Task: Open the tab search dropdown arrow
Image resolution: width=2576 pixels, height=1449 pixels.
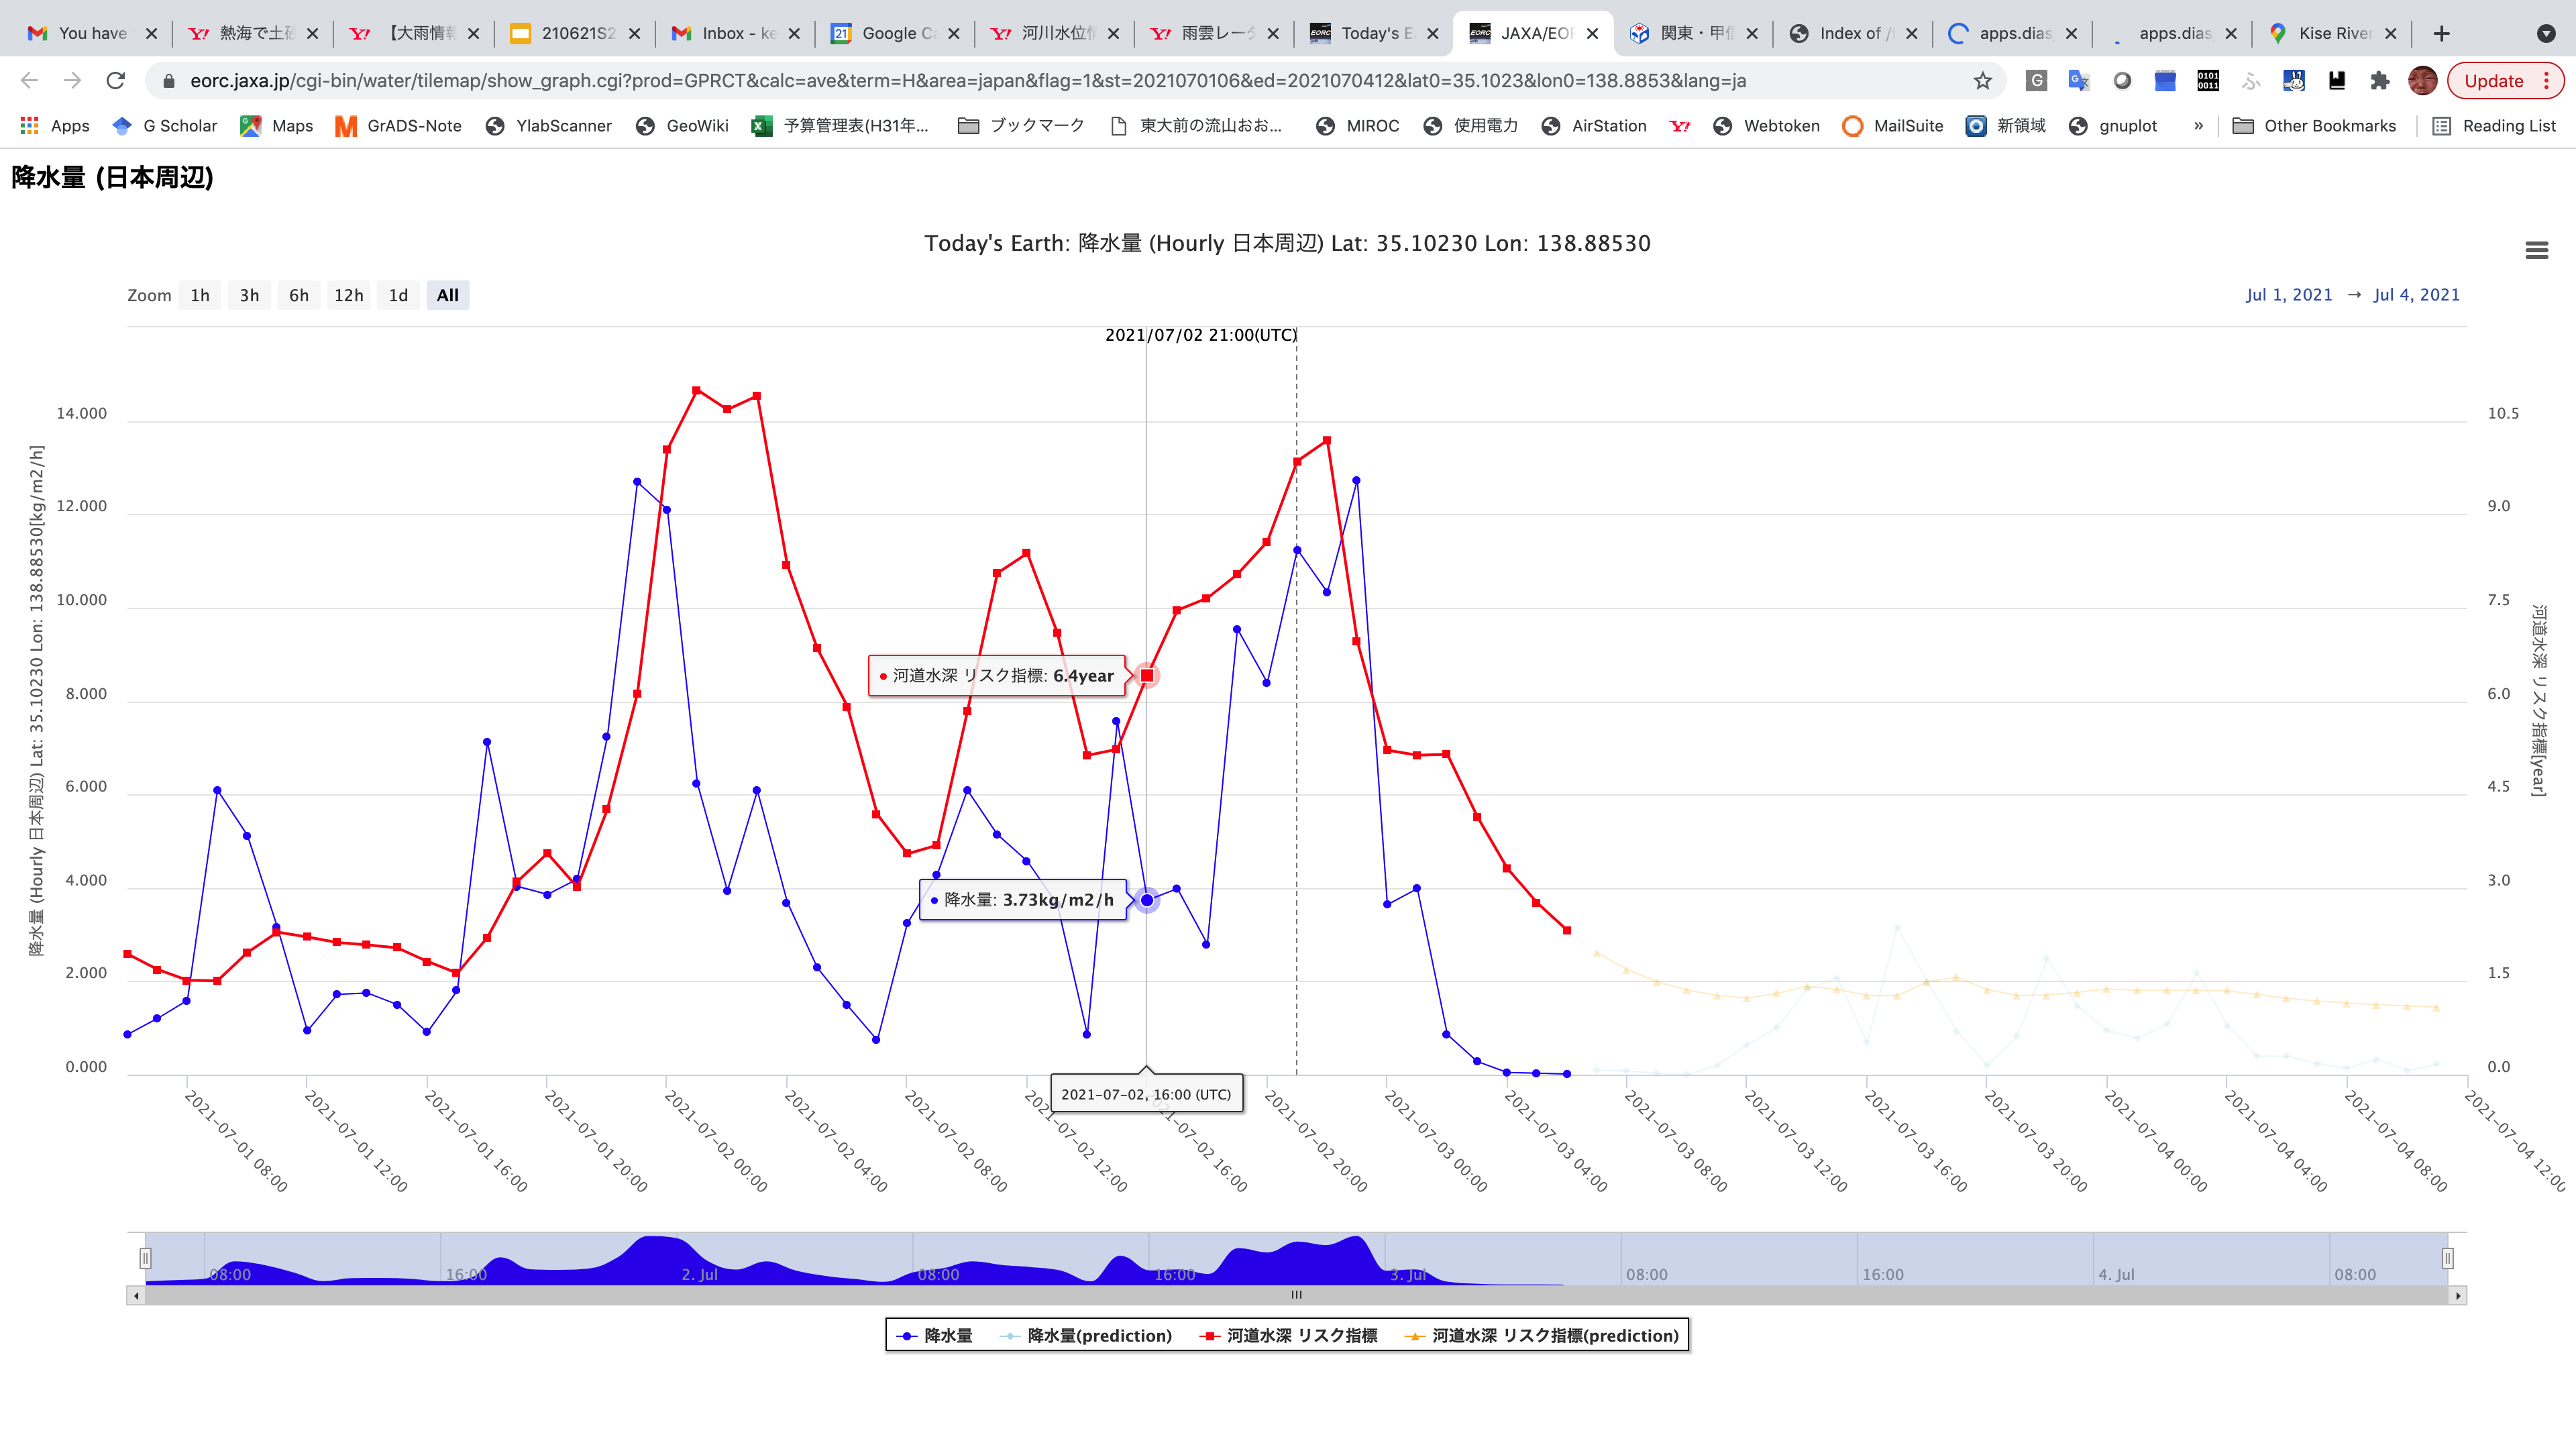Action: click(2546, 33)
